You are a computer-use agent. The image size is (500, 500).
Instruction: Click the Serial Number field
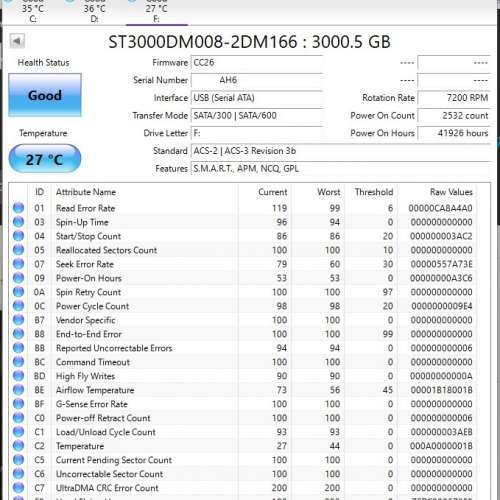(x=257, y=80)
